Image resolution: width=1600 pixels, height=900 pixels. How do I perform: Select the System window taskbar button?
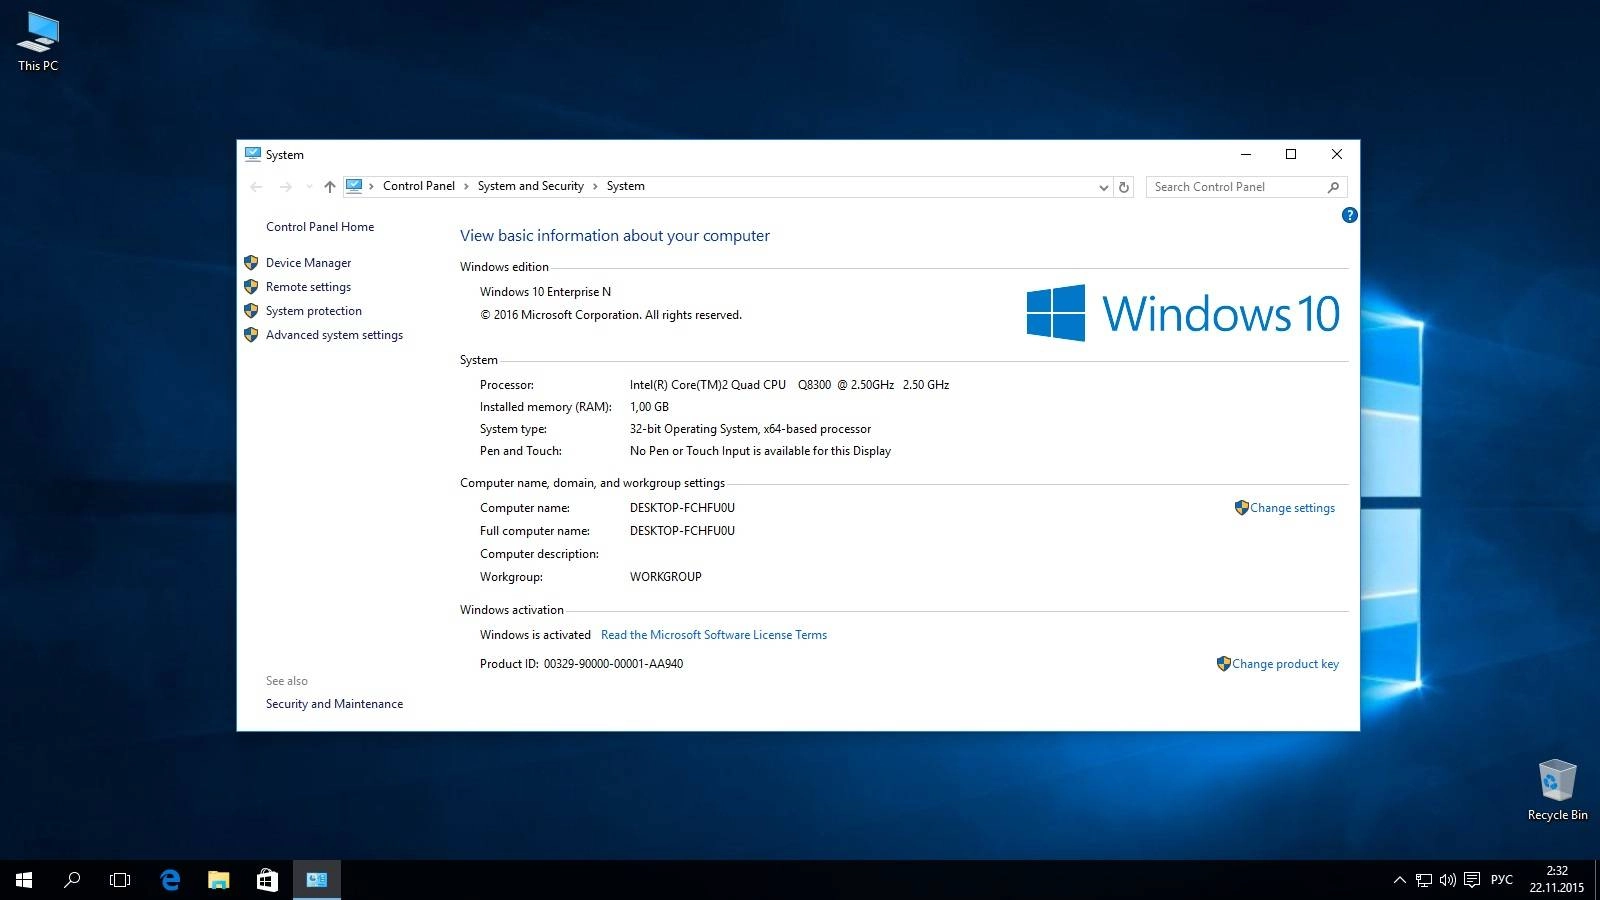click(317, 880)
